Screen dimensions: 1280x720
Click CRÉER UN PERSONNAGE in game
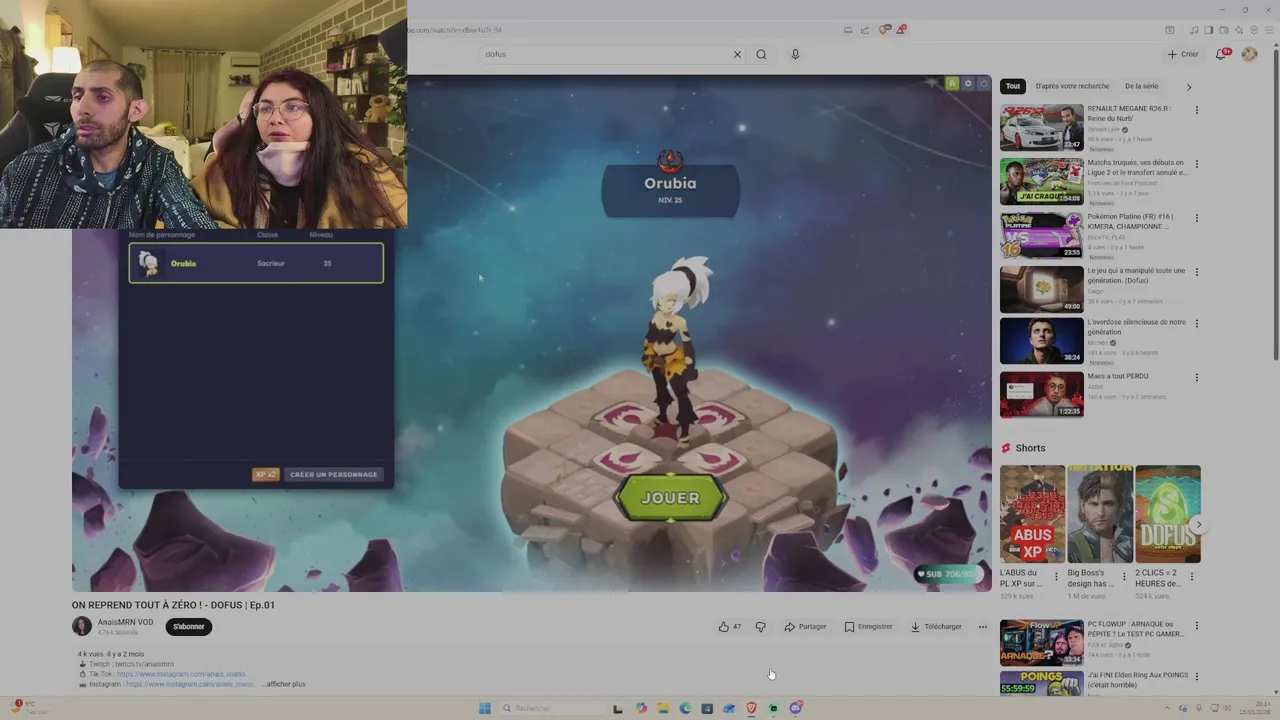click(x=334, y=475)
